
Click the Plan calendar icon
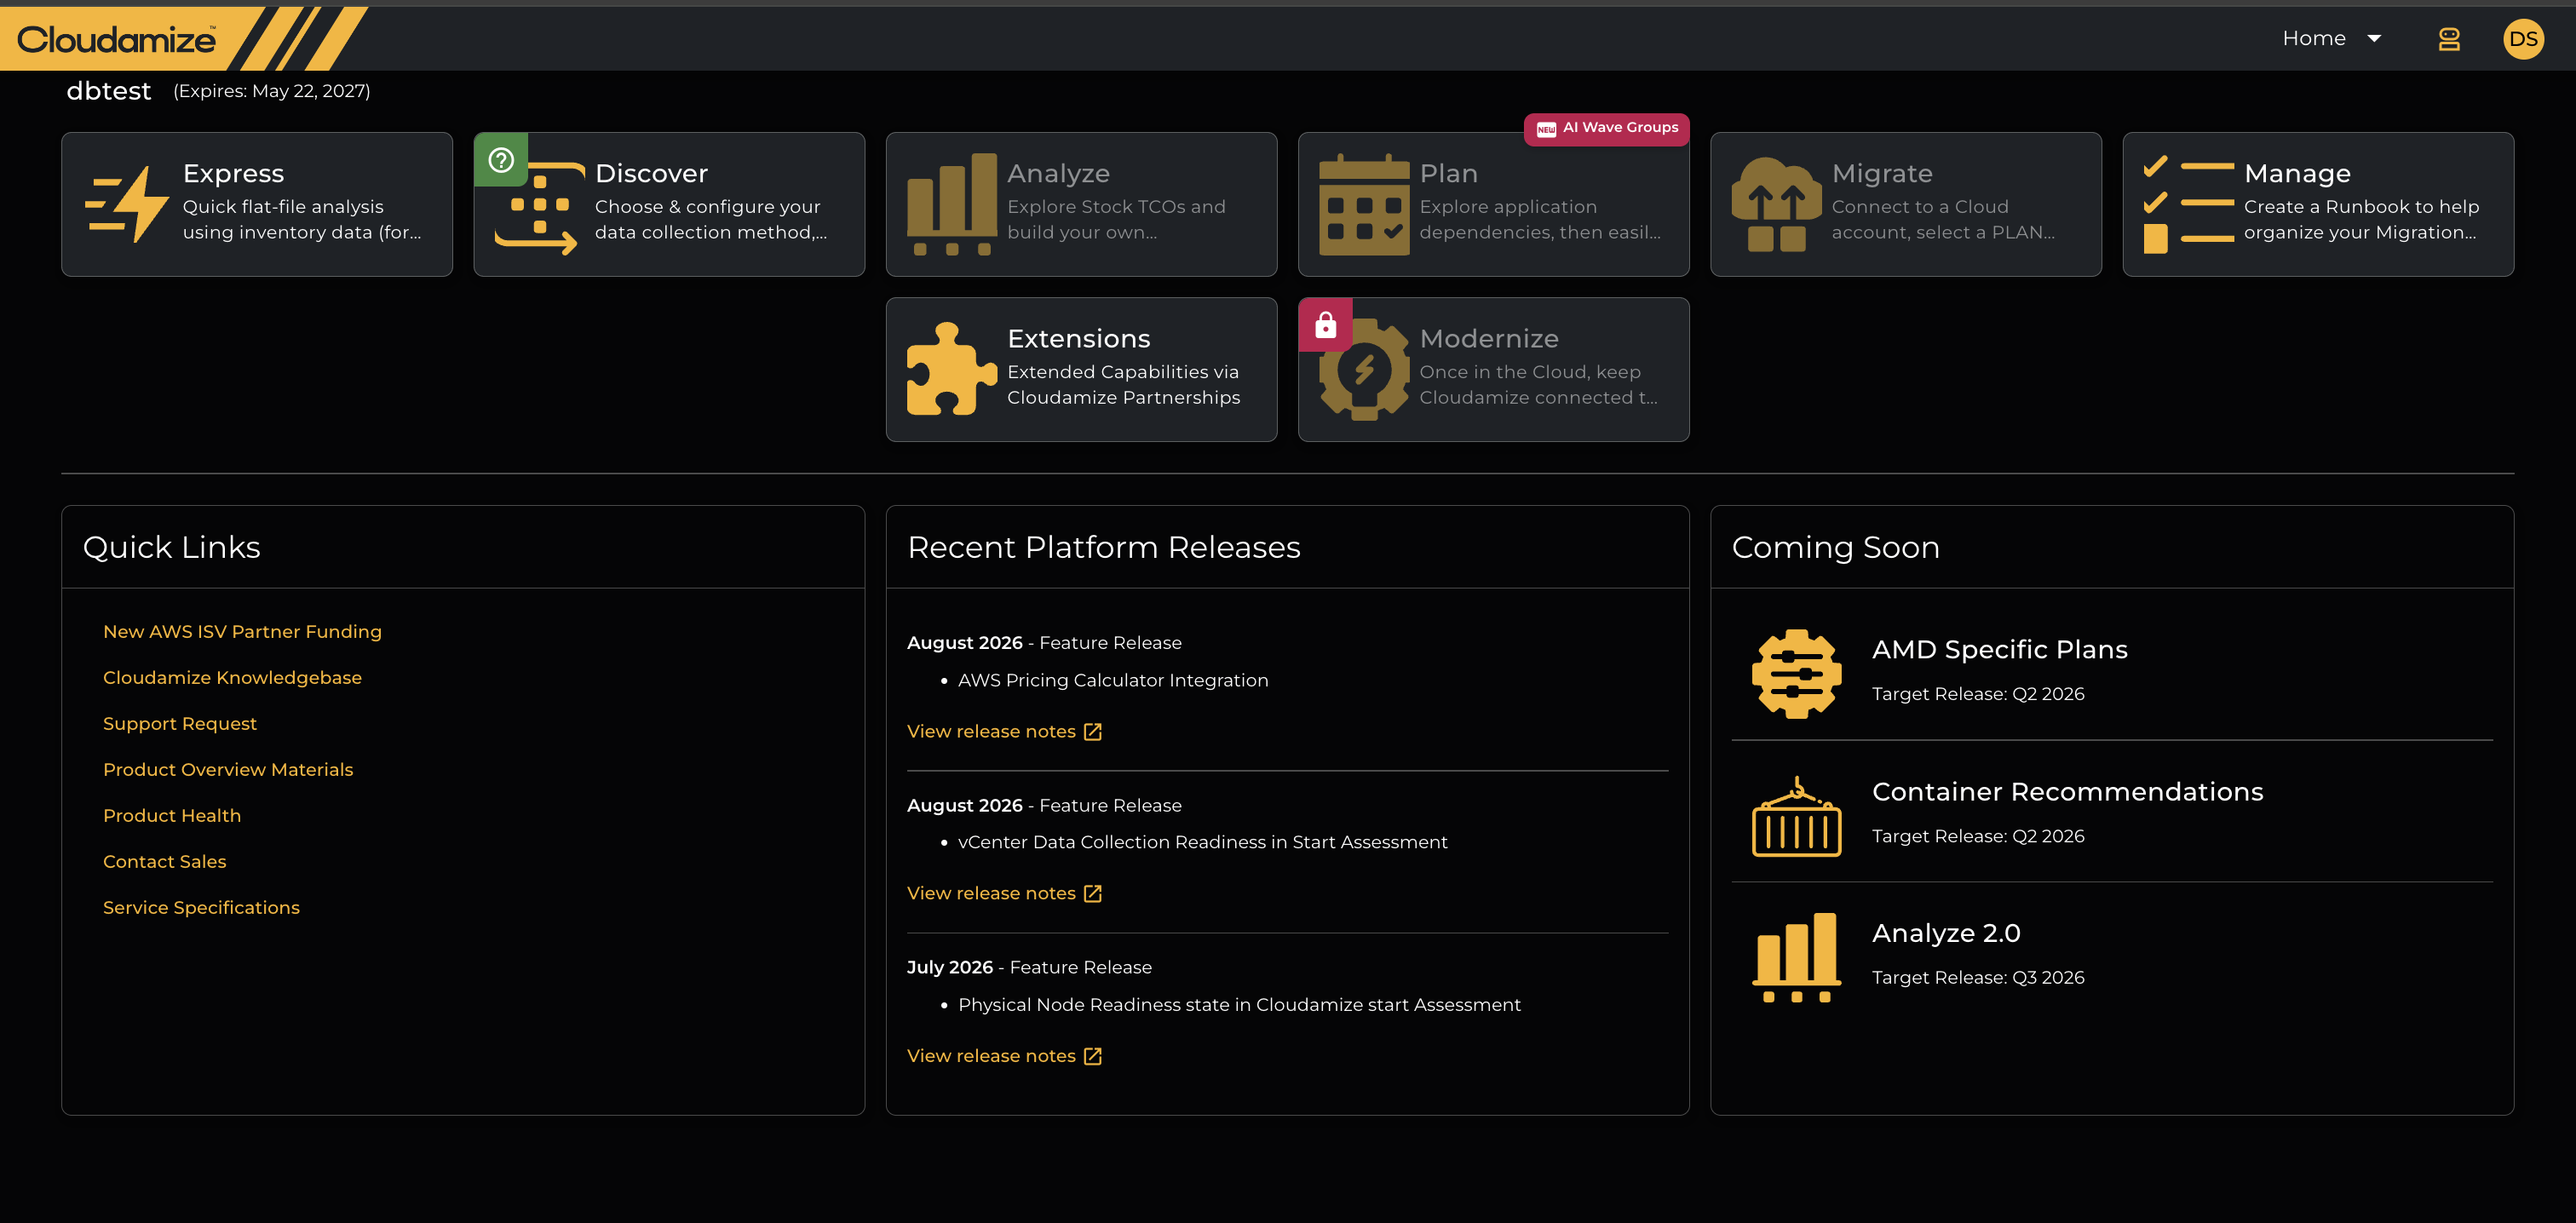[x=1364, y=204]
